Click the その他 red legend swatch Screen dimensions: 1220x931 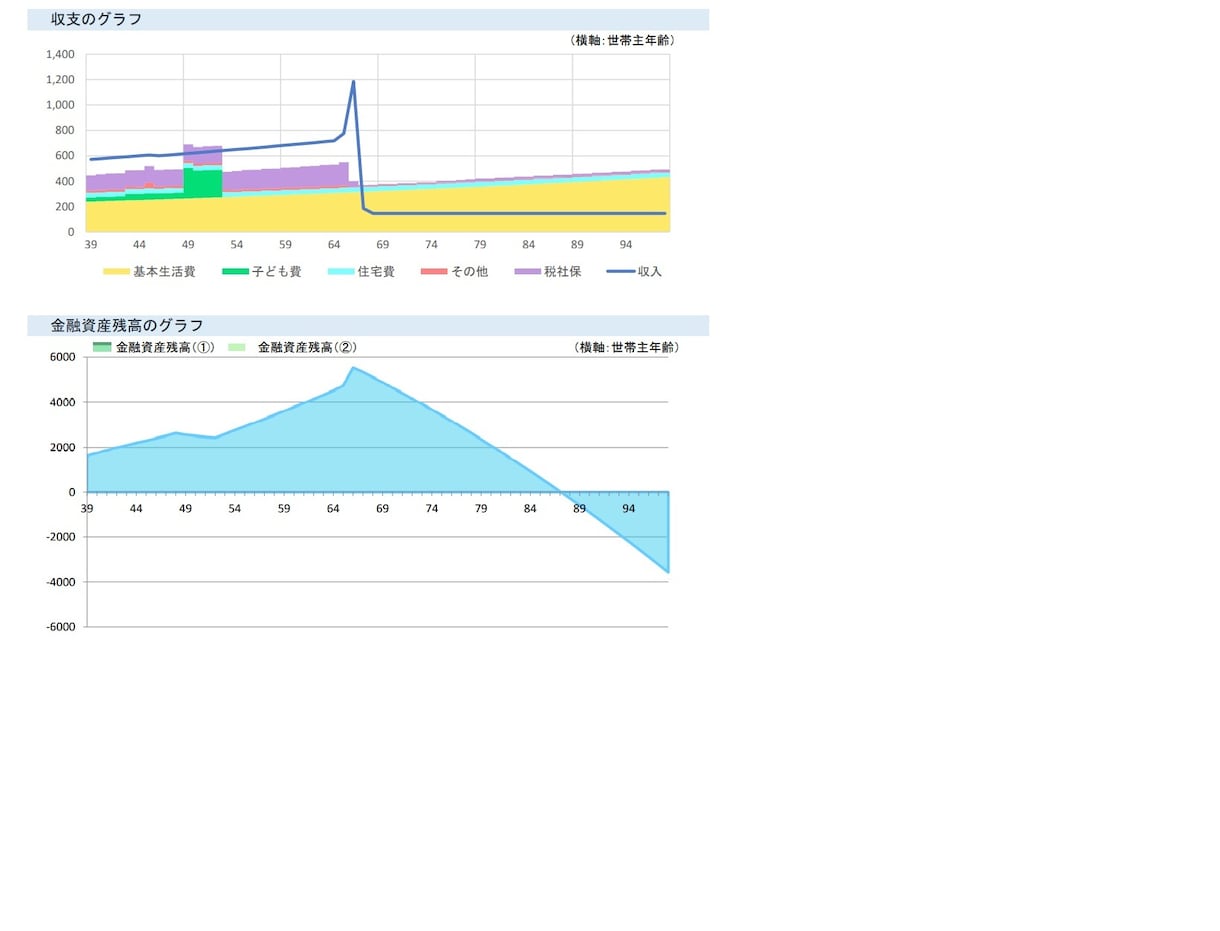point(434,272)
